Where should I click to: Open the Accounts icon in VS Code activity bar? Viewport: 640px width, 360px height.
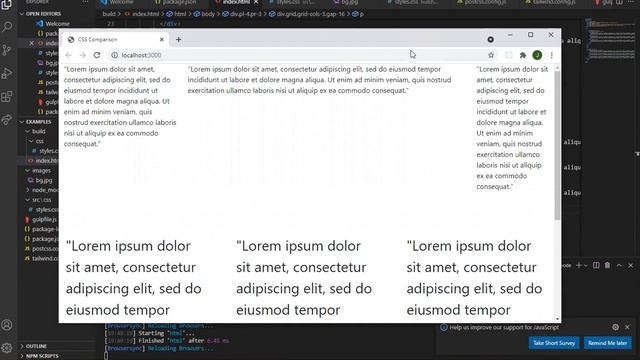[7, 325]
